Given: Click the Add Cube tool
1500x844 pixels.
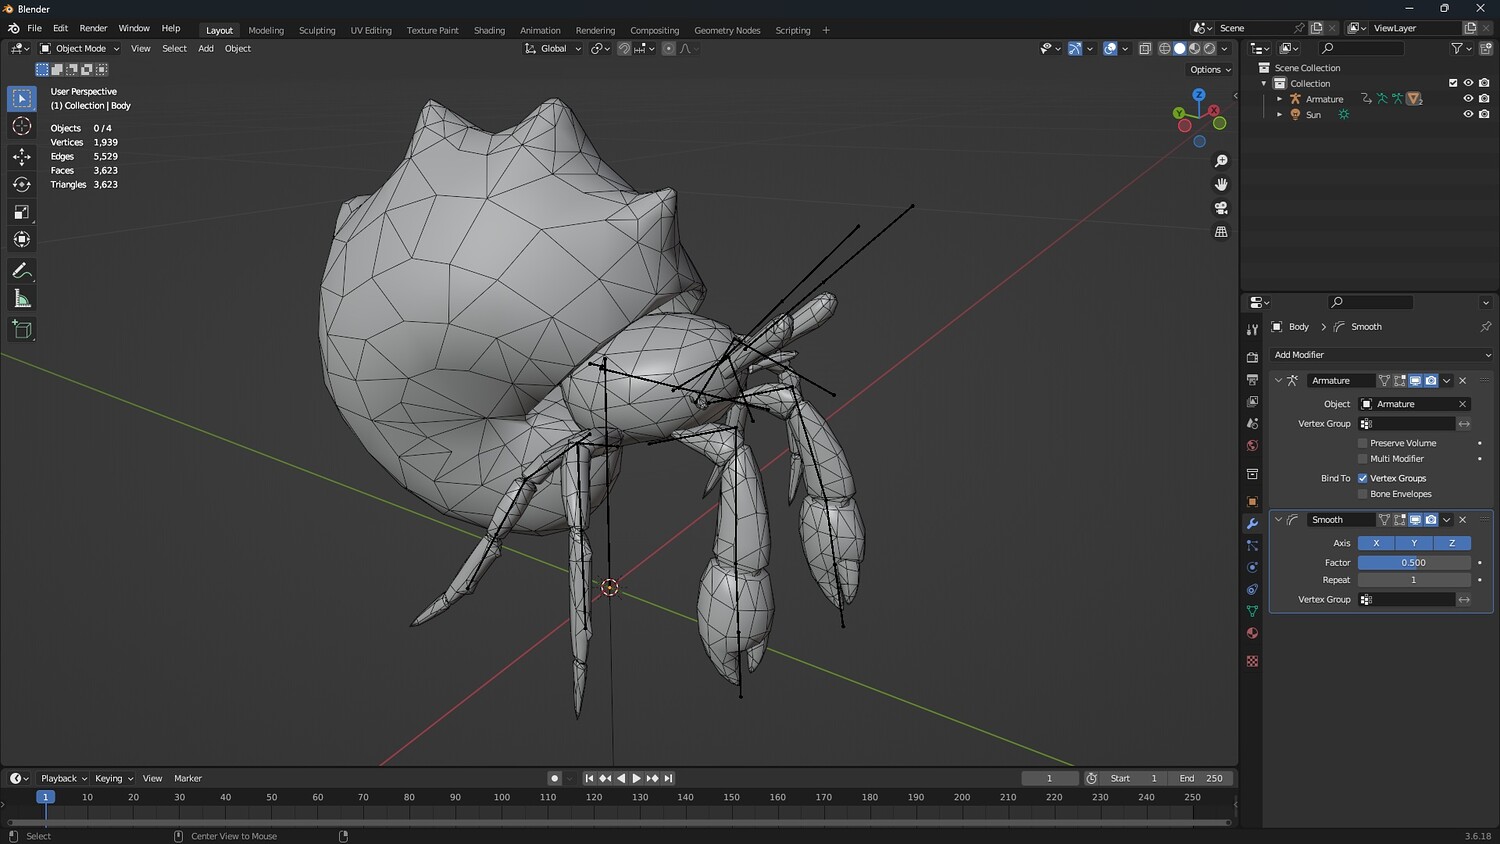Looking at the screenshot, I should pyautogui.click(x=21, y=329).
